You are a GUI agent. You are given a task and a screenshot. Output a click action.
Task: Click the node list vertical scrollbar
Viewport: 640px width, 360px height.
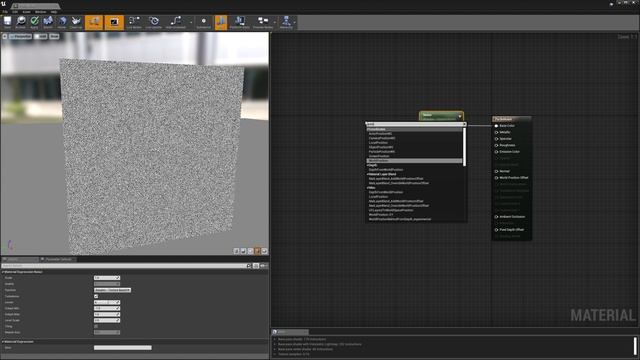(x=464, y=147)
